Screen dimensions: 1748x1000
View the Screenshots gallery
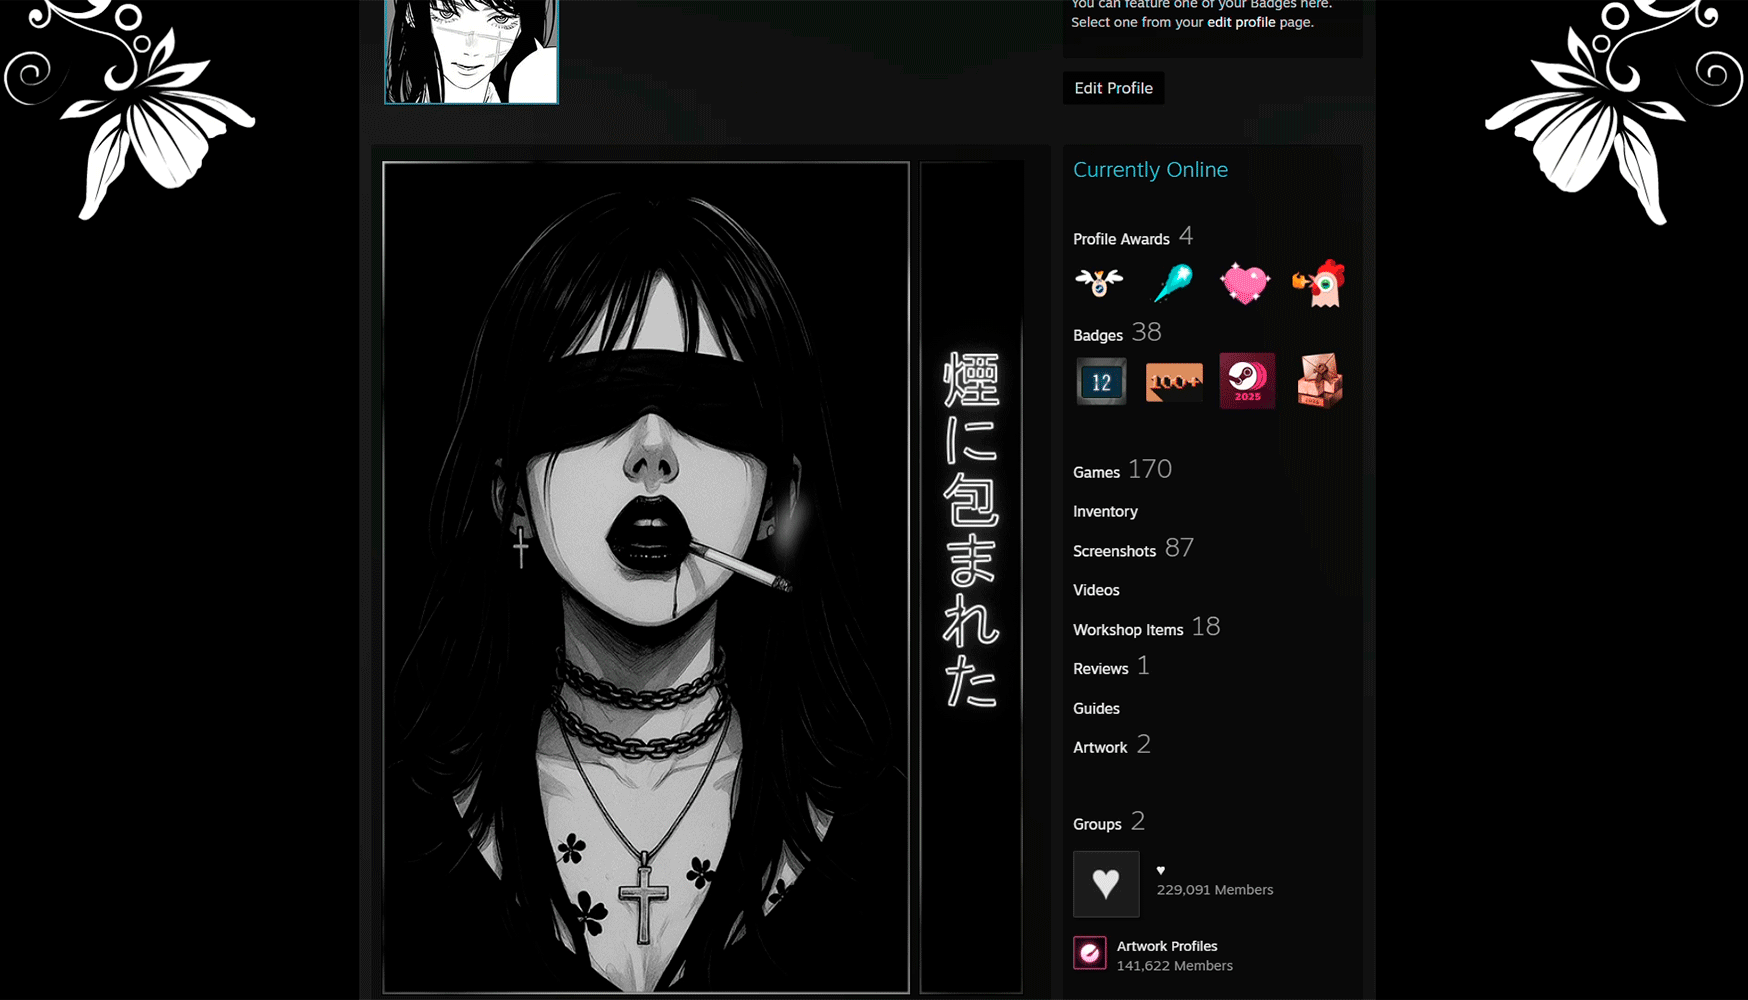point(1114,551)
